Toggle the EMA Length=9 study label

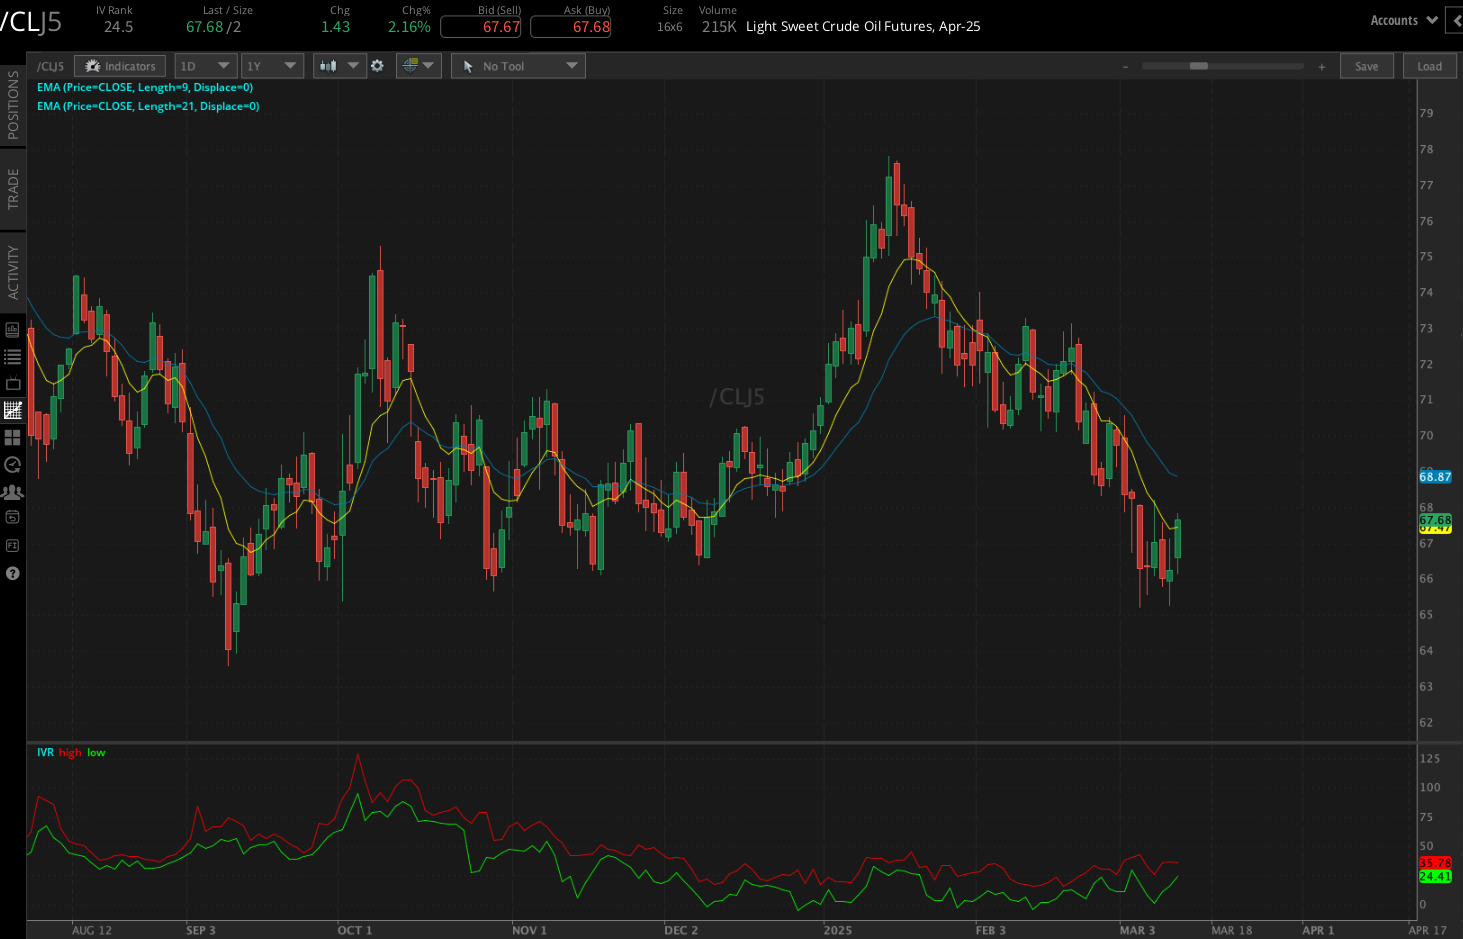[x=146, y=87]
